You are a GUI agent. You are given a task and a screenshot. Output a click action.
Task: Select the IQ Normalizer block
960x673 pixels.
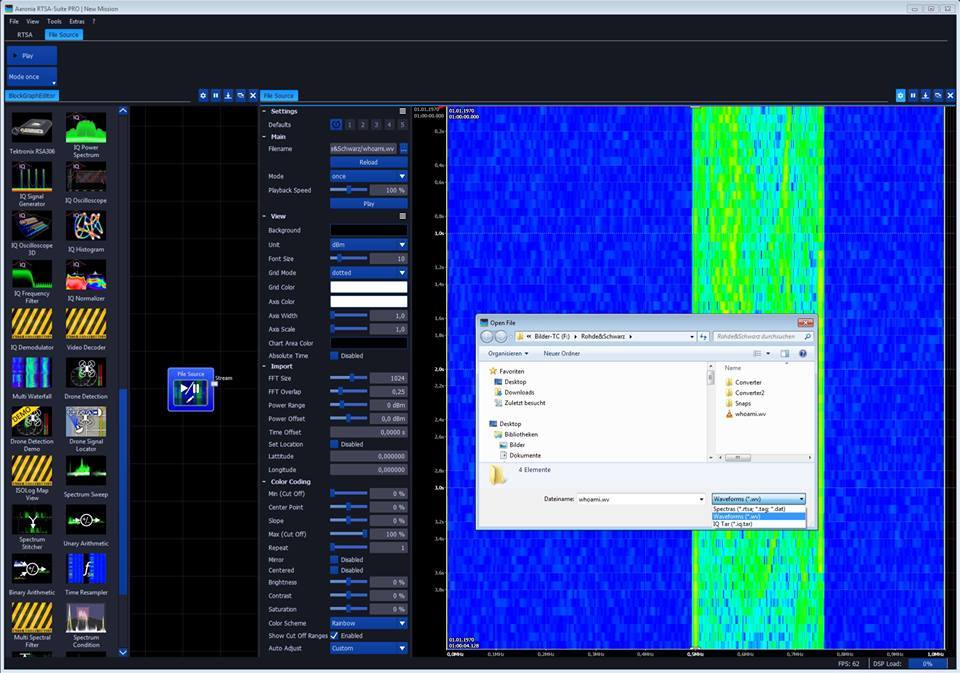(x=86, y=280)
